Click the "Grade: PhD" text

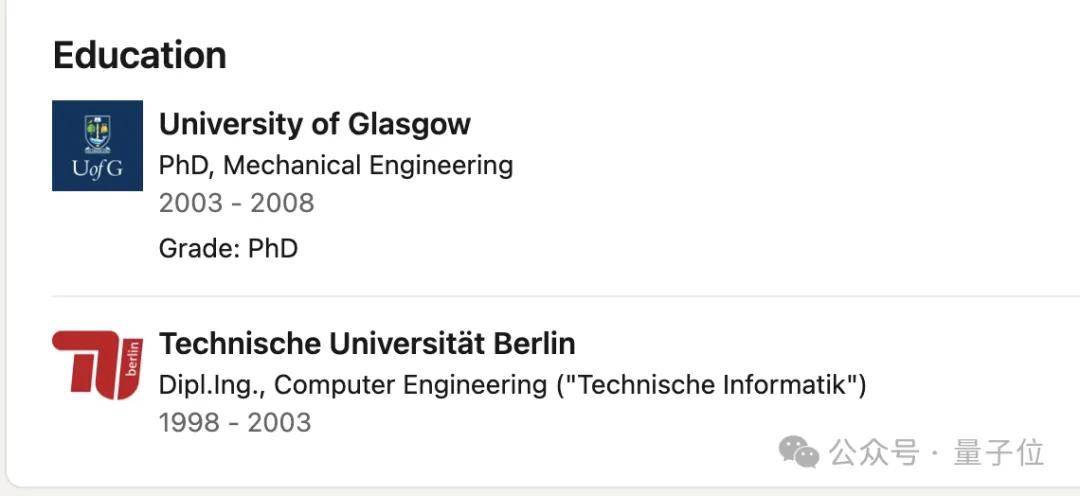(x=228, y=248)
